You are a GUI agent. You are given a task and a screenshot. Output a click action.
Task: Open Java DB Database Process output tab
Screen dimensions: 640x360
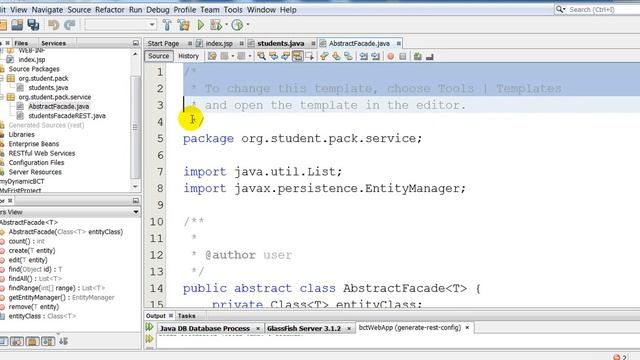tap(204, 328)
